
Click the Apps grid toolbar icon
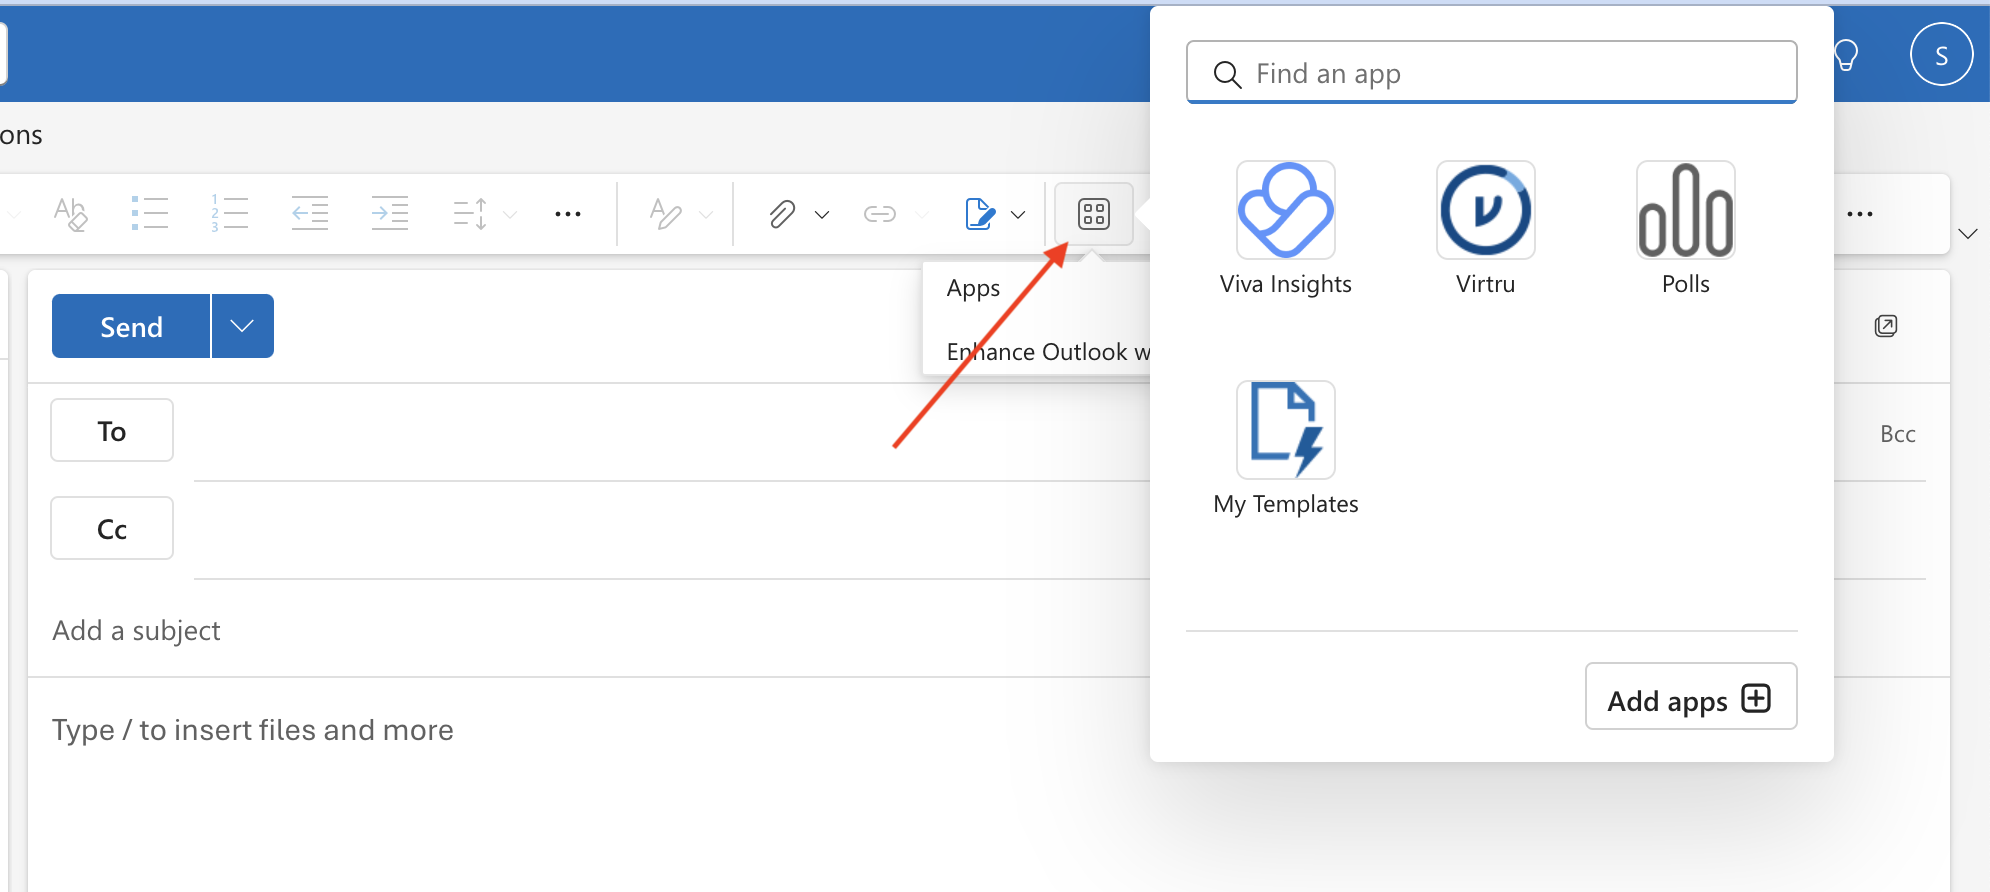coord(1093,214)
